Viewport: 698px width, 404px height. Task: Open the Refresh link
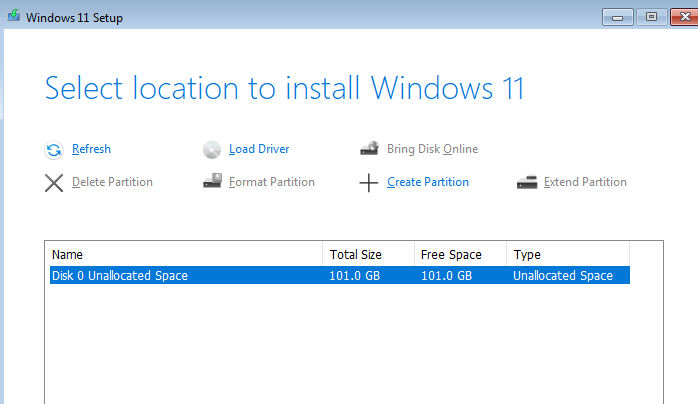(91, 149)
